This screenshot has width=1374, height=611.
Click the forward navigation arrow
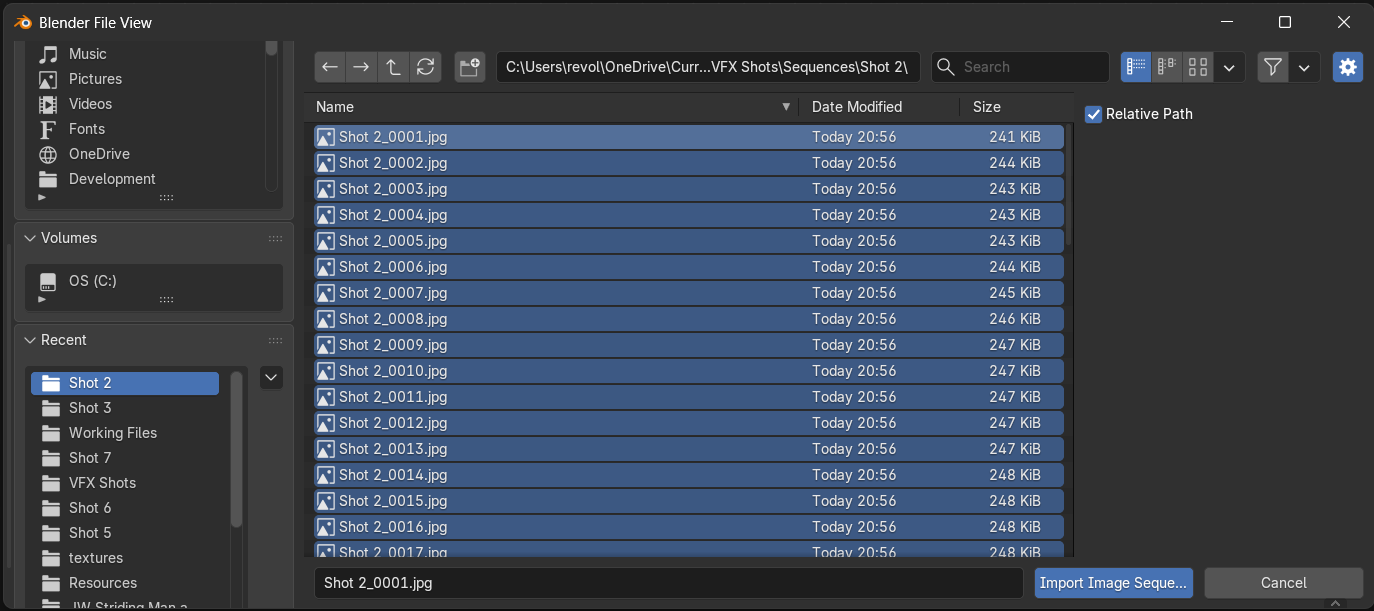pyautogui.click(x=362, y=67)
